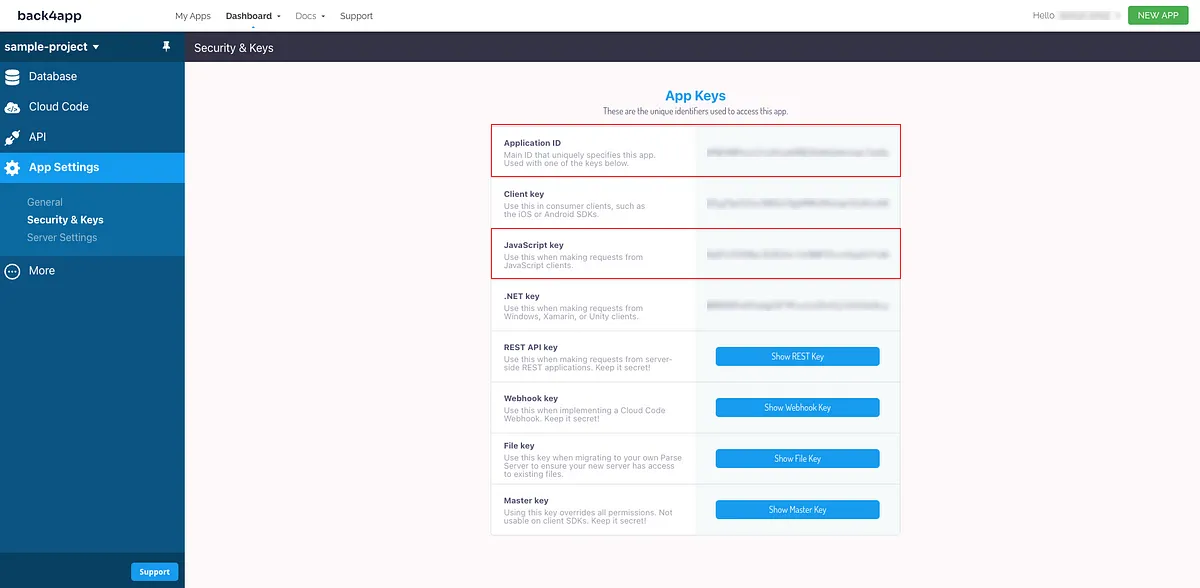Open Support from the top navigation

point(356,15)
